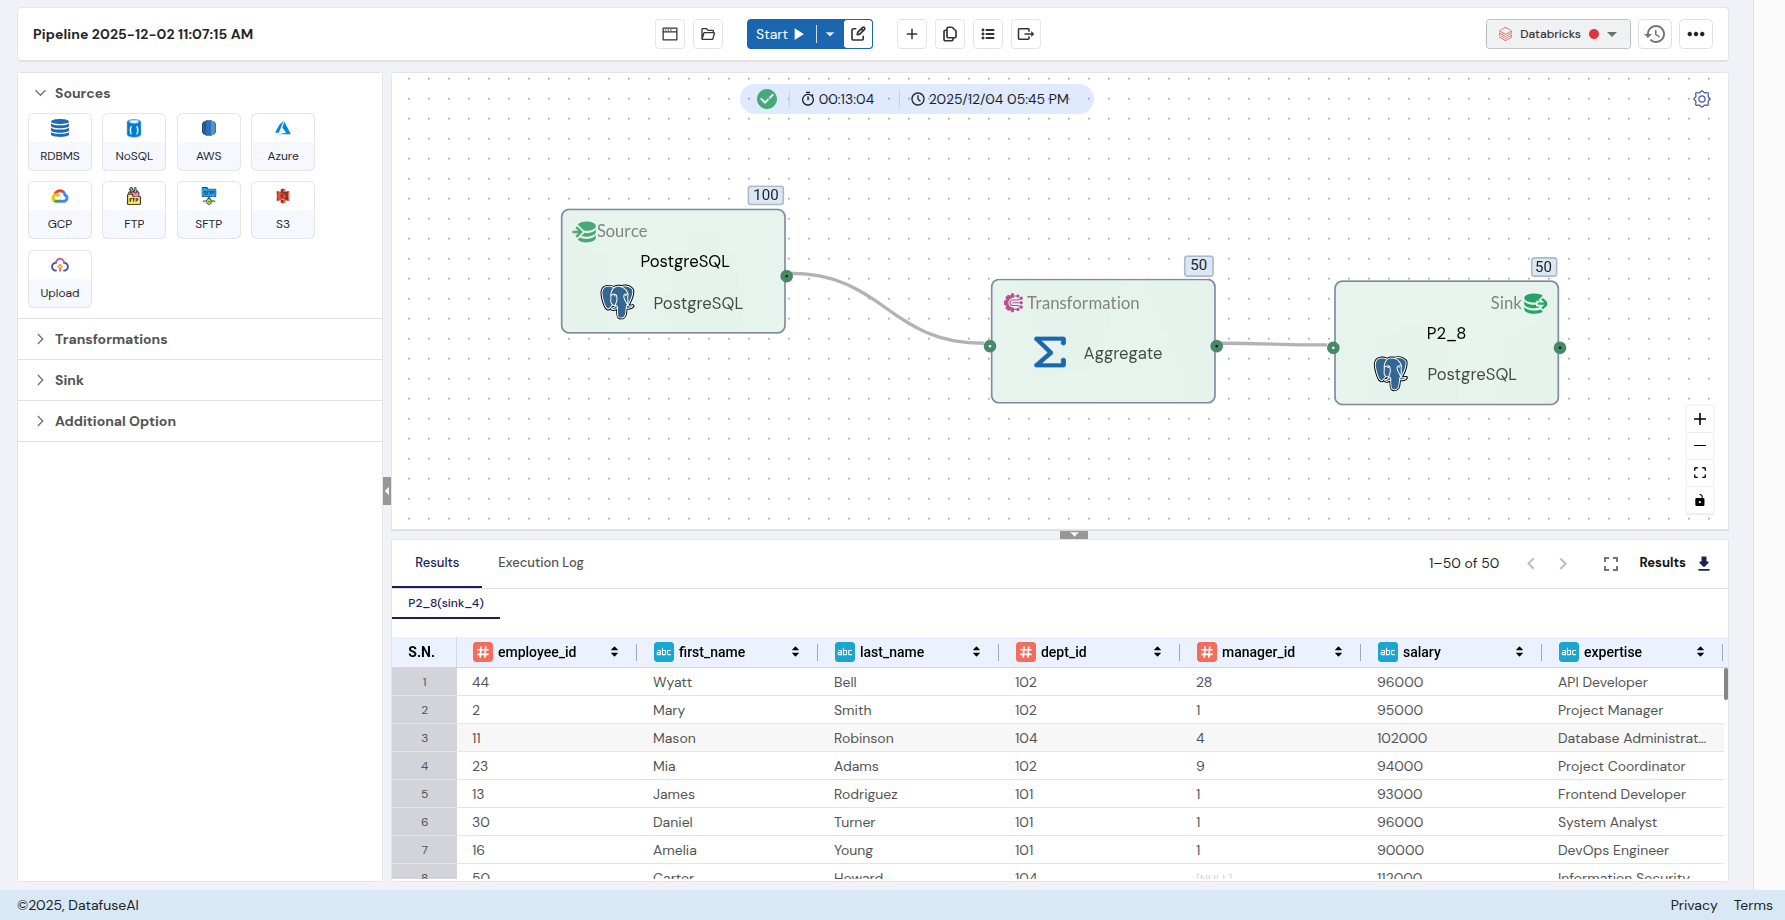The height and width of the screenshot is (920, 1785).
Task: Download results using the download icon
Action: [1704, 563]
